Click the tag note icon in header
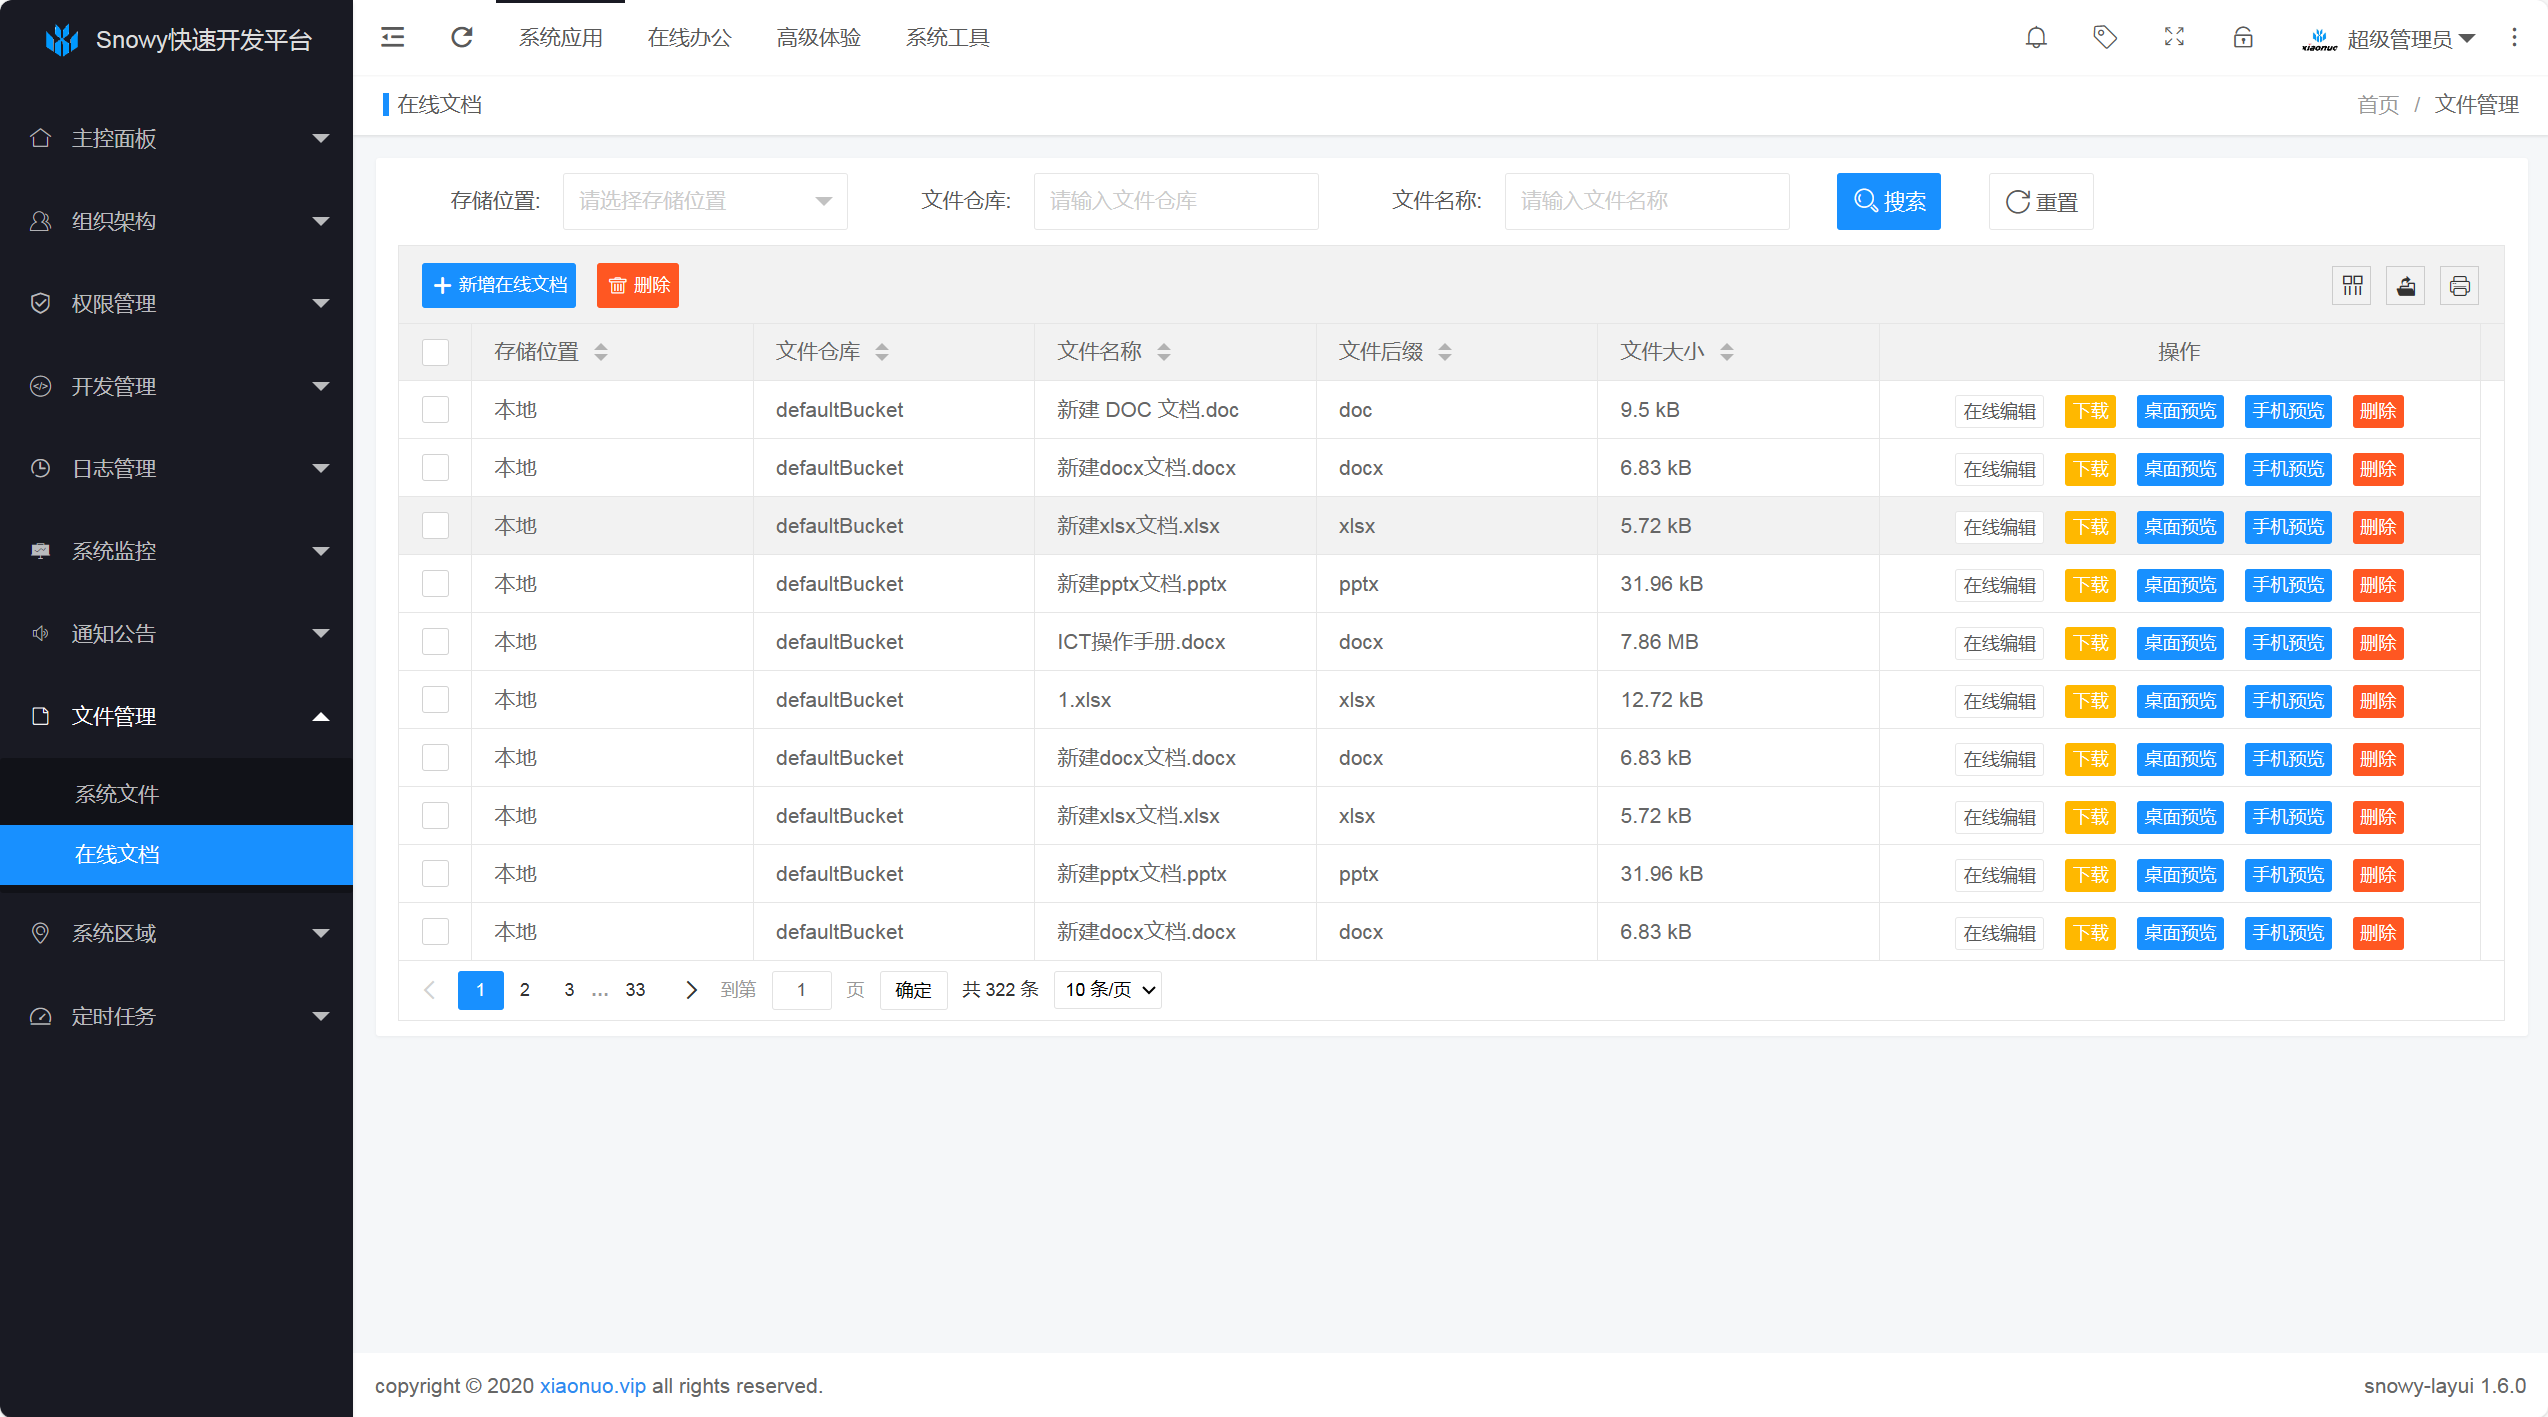Image resolution: width=2548 pixels, height=1417 pixels. [2105, 38]
